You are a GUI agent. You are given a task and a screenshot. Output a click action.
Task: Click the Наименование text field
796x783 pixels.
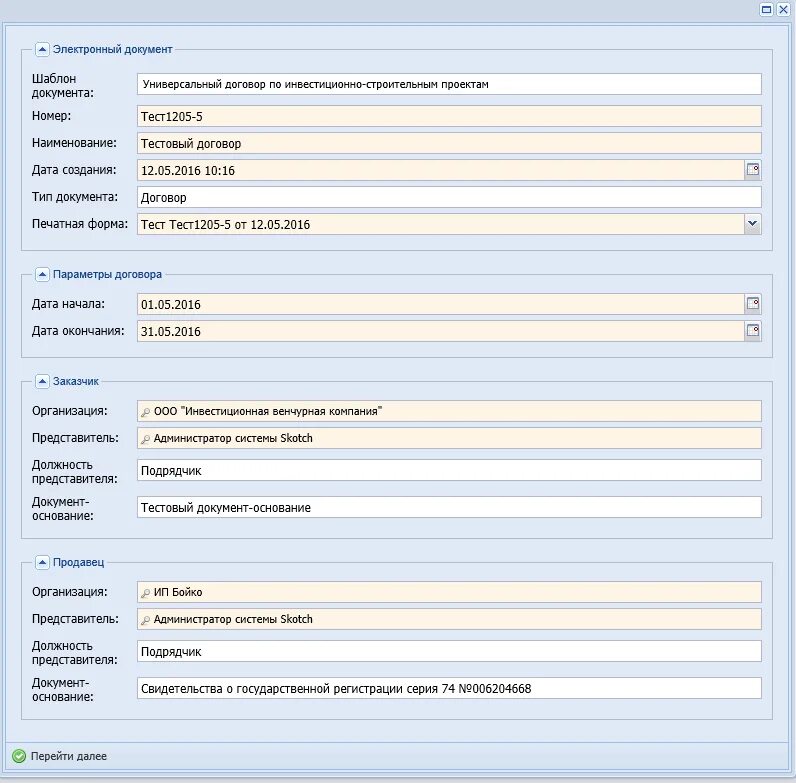click(x=448, y=144)
